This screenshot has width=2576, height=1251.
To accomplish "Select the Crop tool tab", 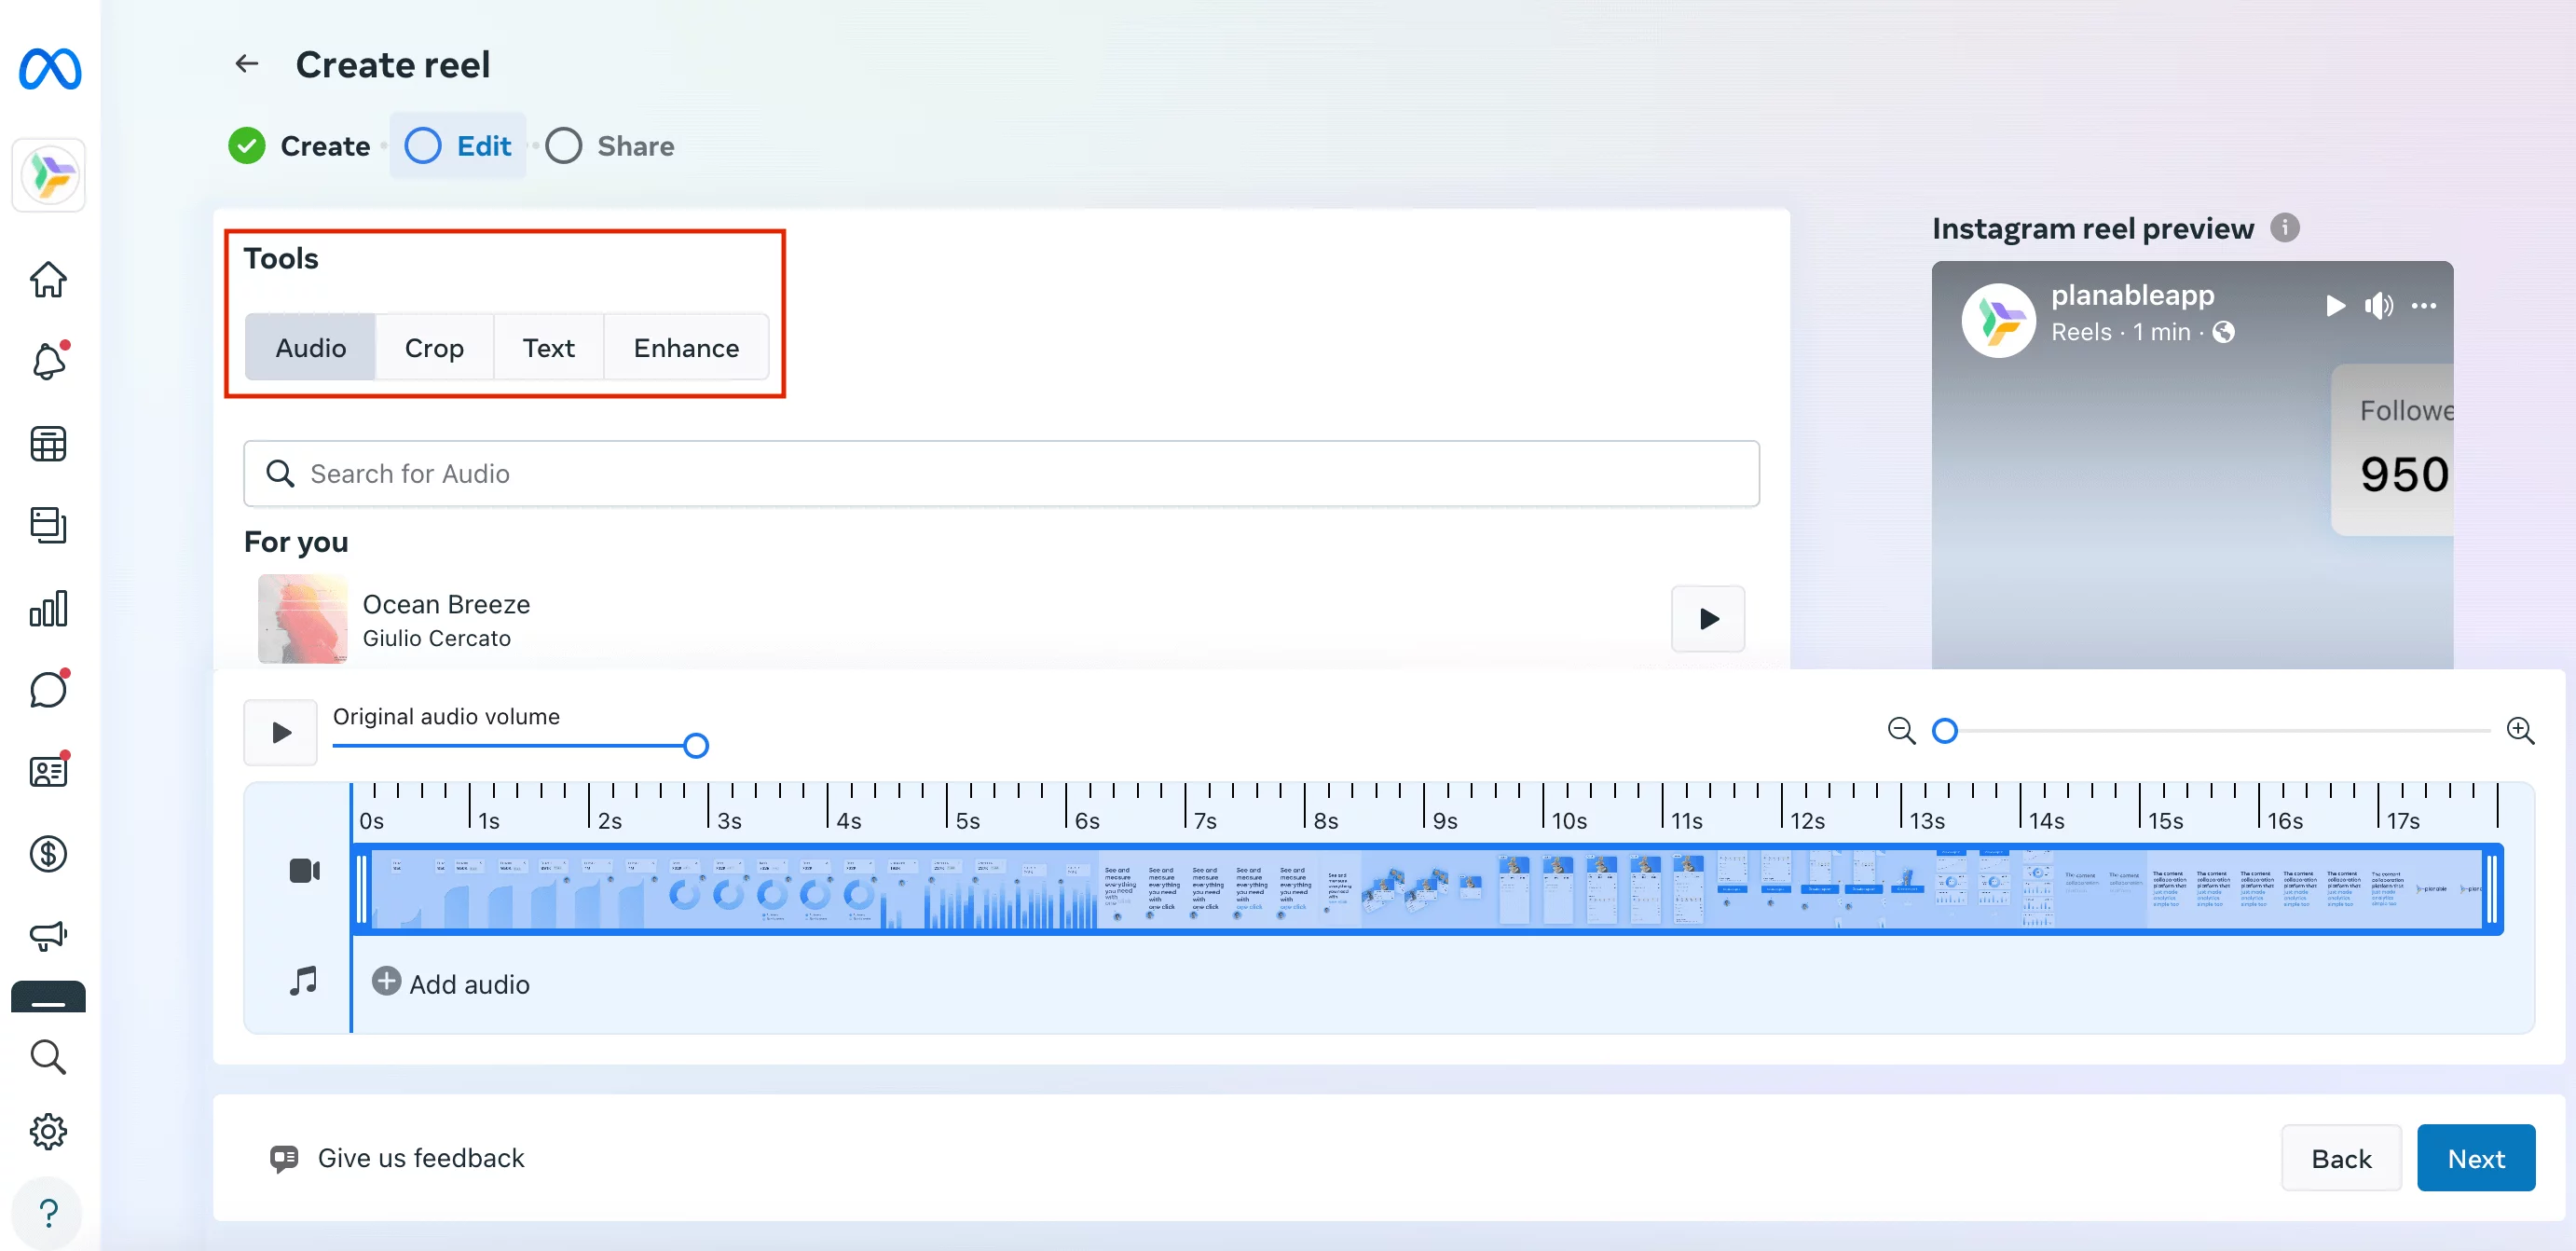I will 433,347.
